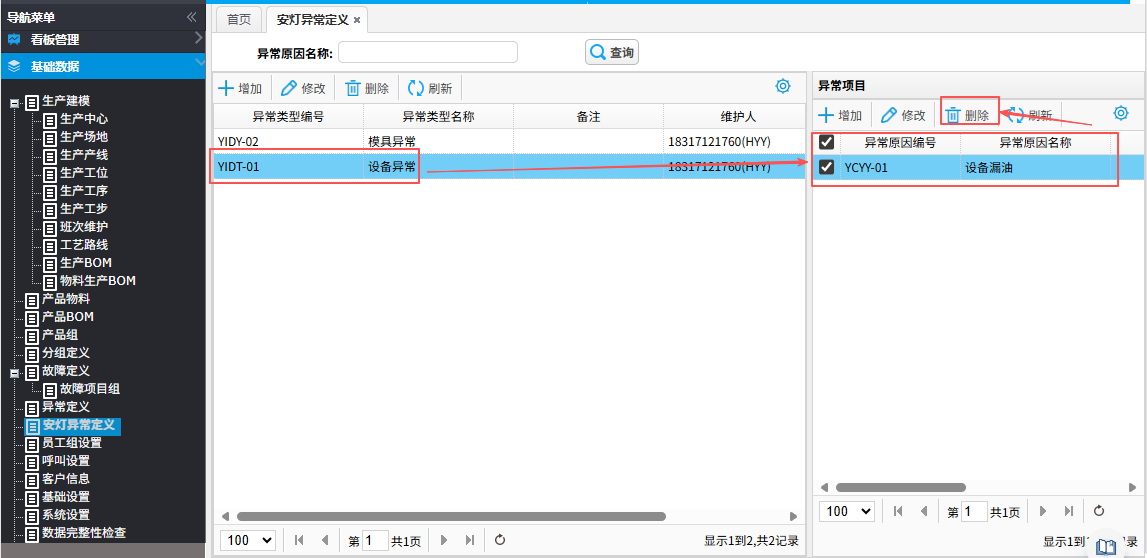
Task: Click the 增加 plus icon in left toolbar
Action: (x=227, y=88)
